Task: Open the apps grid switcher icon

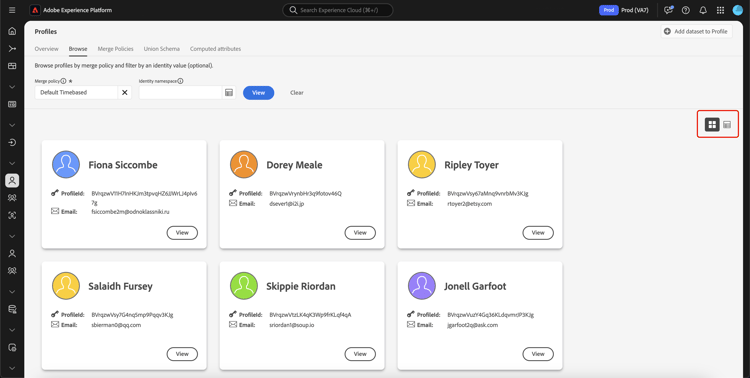Action: coord(720,10)
